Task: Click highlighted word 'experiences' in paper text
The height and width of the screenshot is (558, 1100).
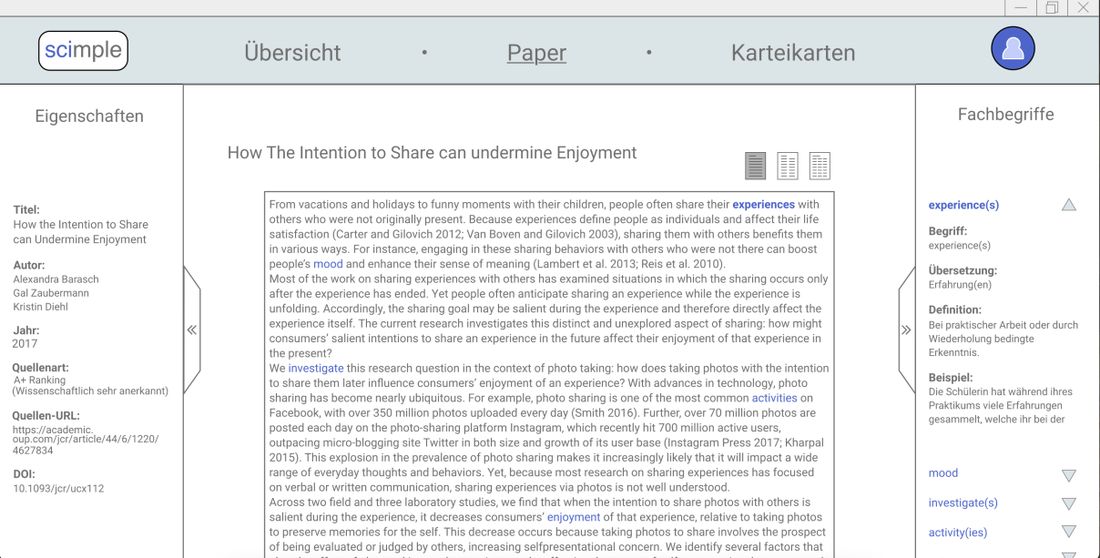Action: pos(763,204)
